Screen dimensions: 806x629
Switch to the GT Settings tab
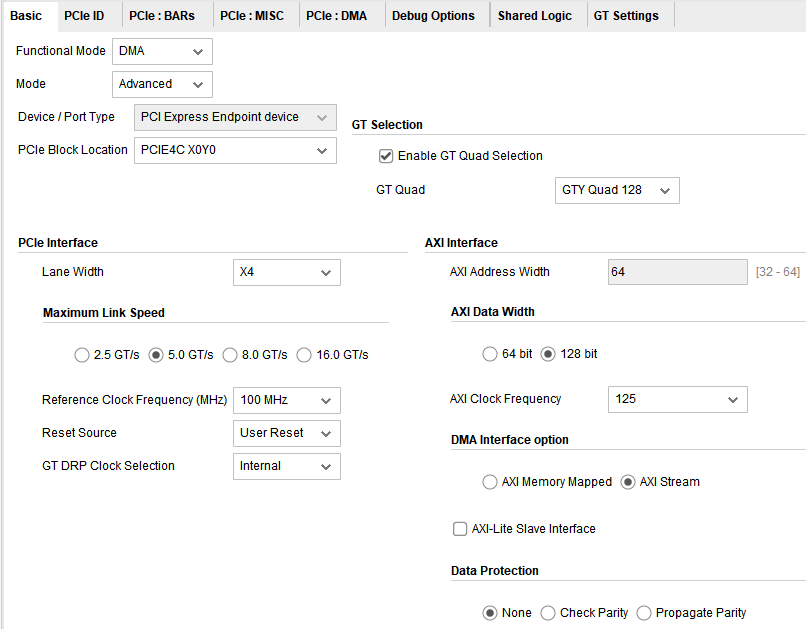[x=625, y=15]
